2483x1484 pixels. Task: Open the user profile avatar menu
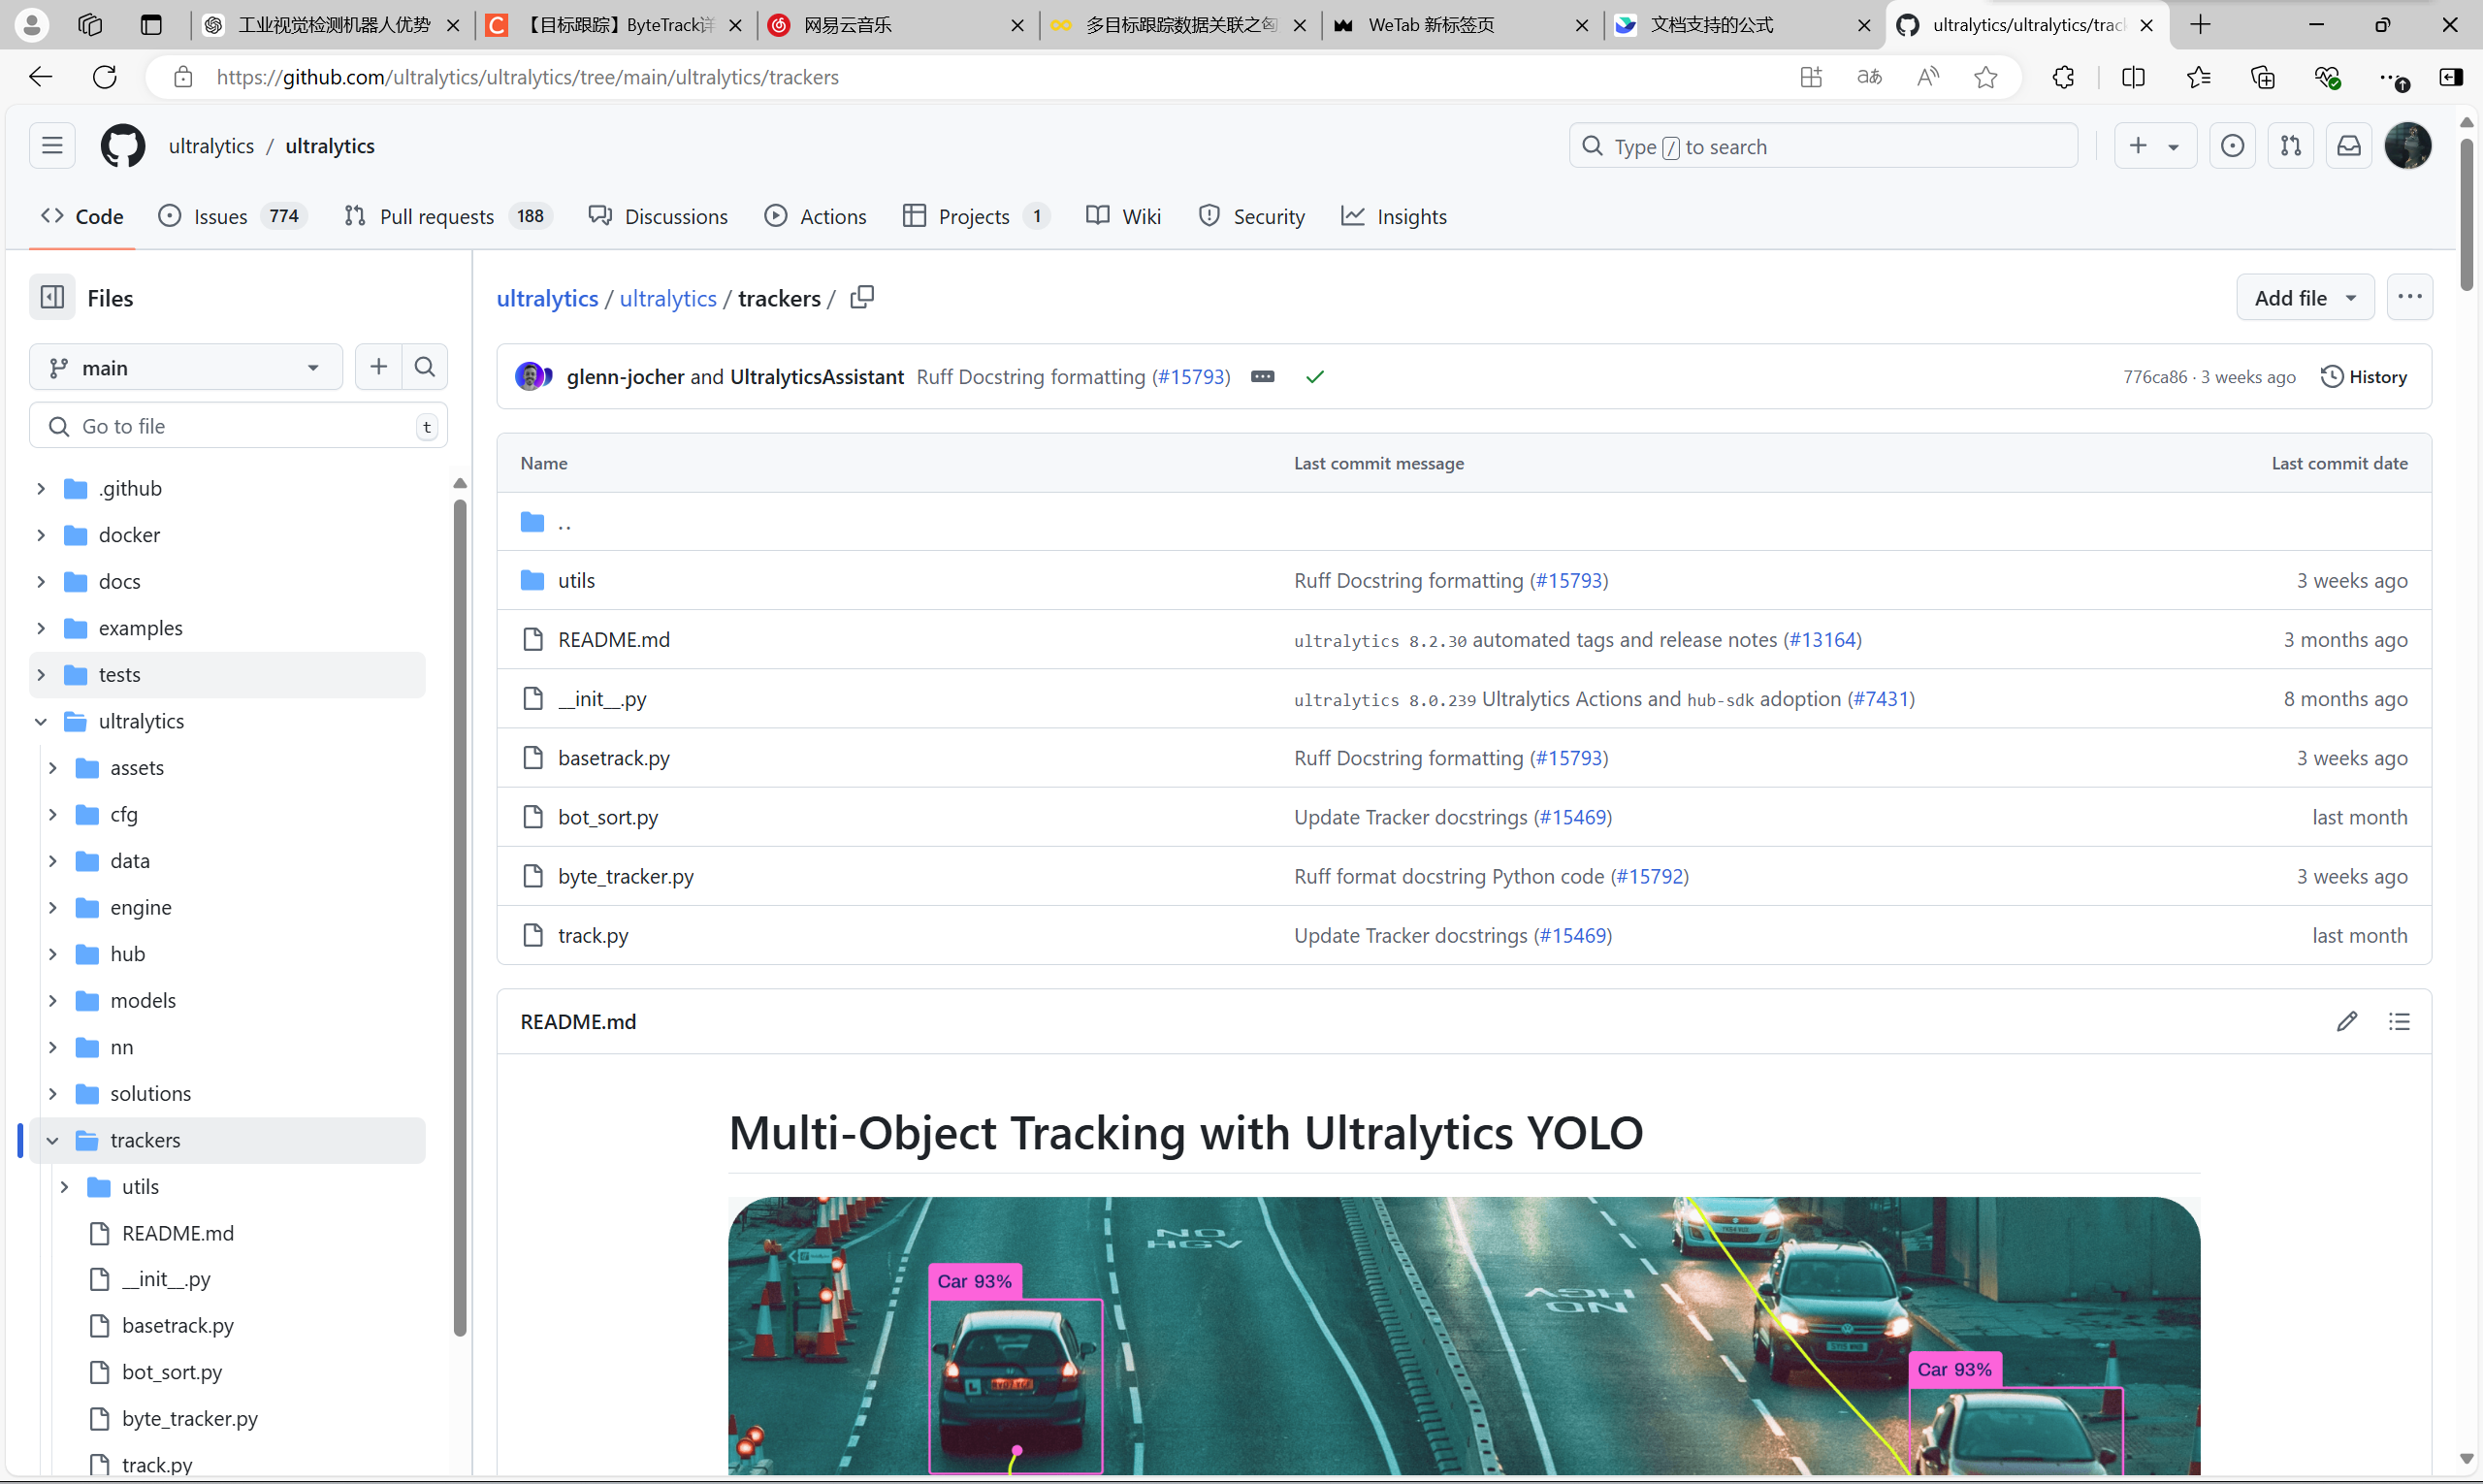tap(2408, 146)
